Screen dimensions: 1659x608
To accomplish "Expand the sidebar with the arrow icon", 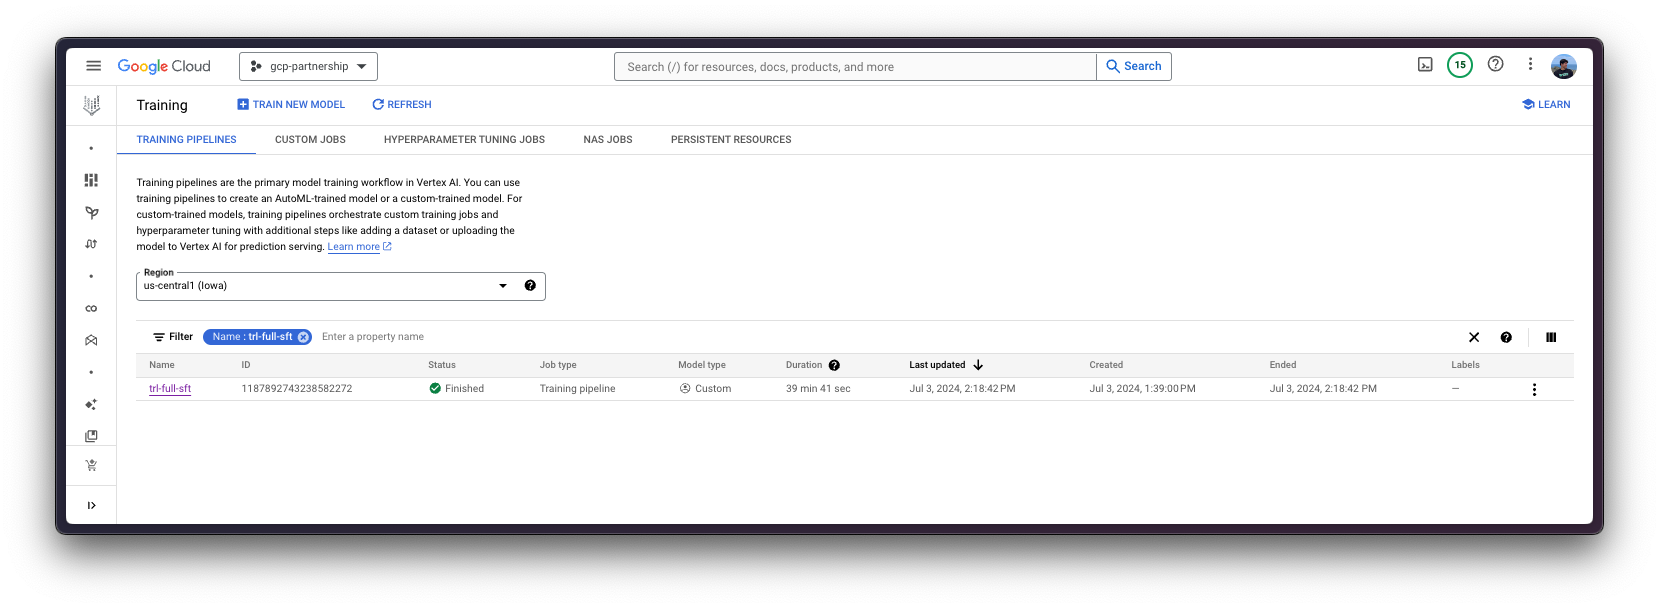I will pos(91,505).
